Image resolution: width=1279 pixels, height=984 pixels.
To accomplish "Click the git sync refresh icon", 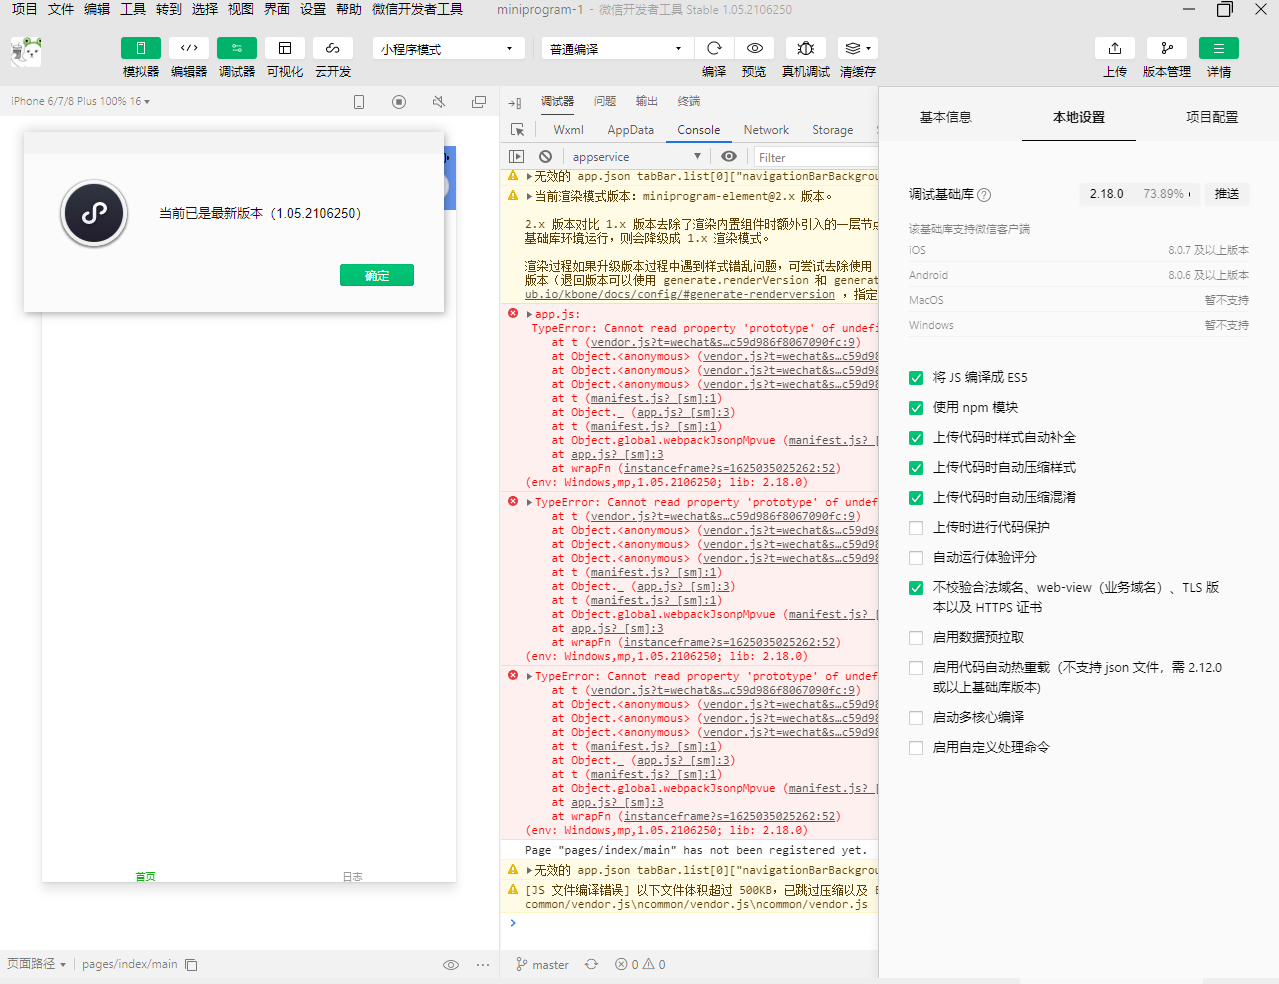I will tap(592, 964).
